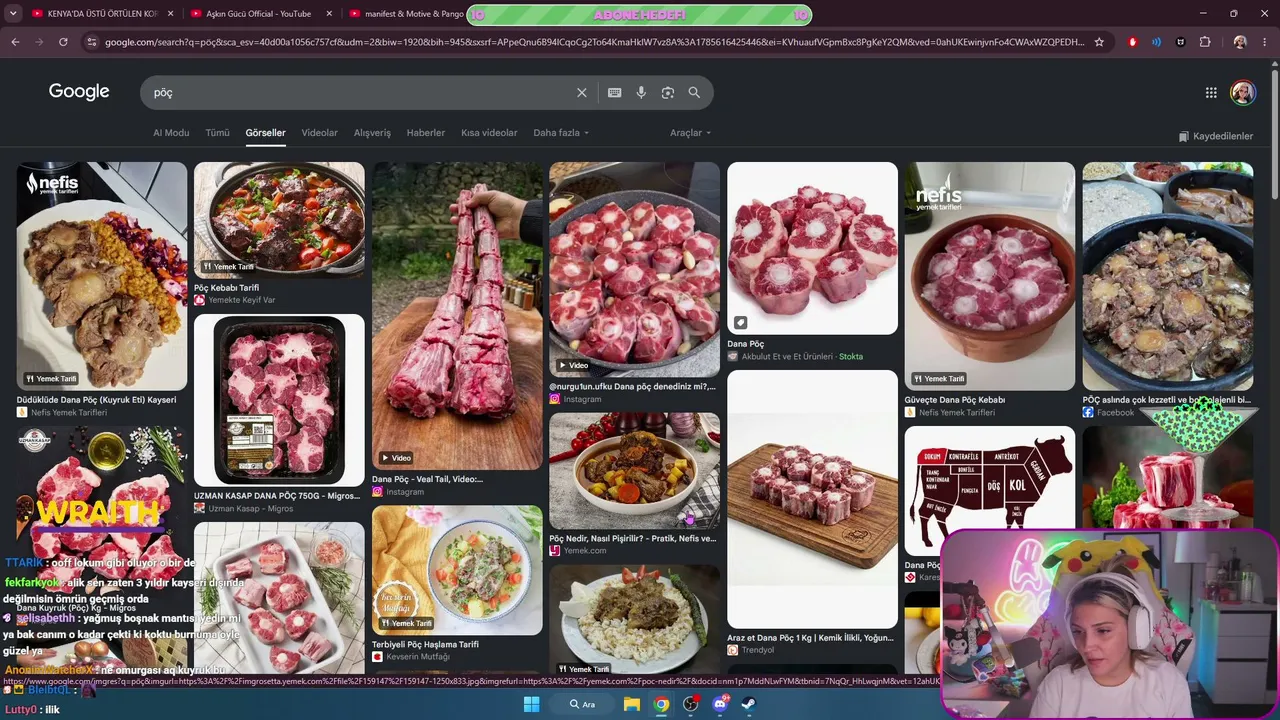Image resolution: width=1280 pixels, height=720 pixels.
Task: Open OBS Studio from the taskbar
Action: coord(691,704)
